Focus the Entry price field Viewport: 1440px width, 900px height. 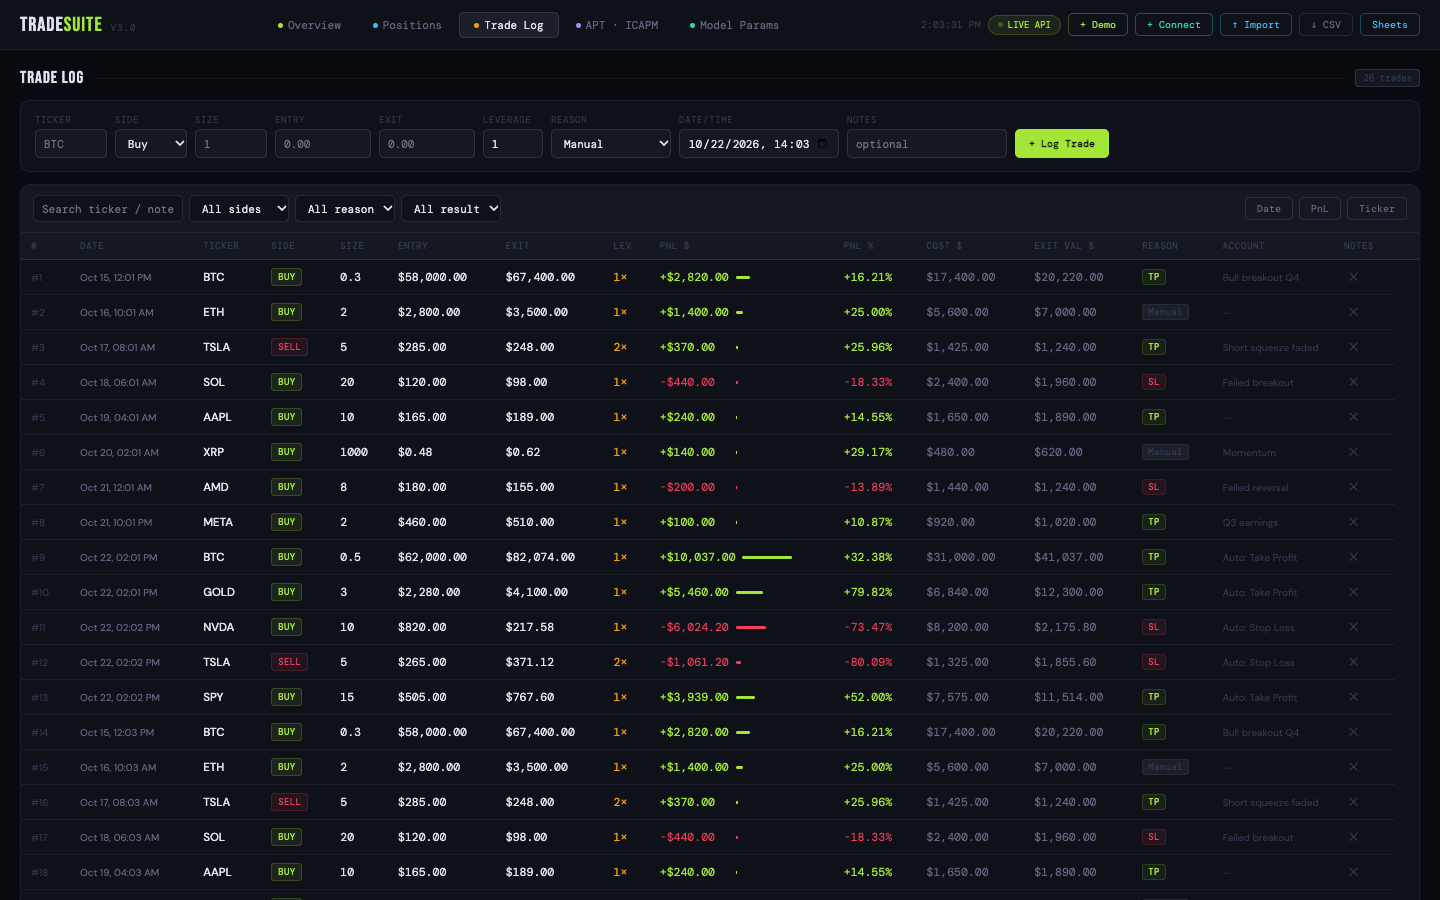(323, 144)
